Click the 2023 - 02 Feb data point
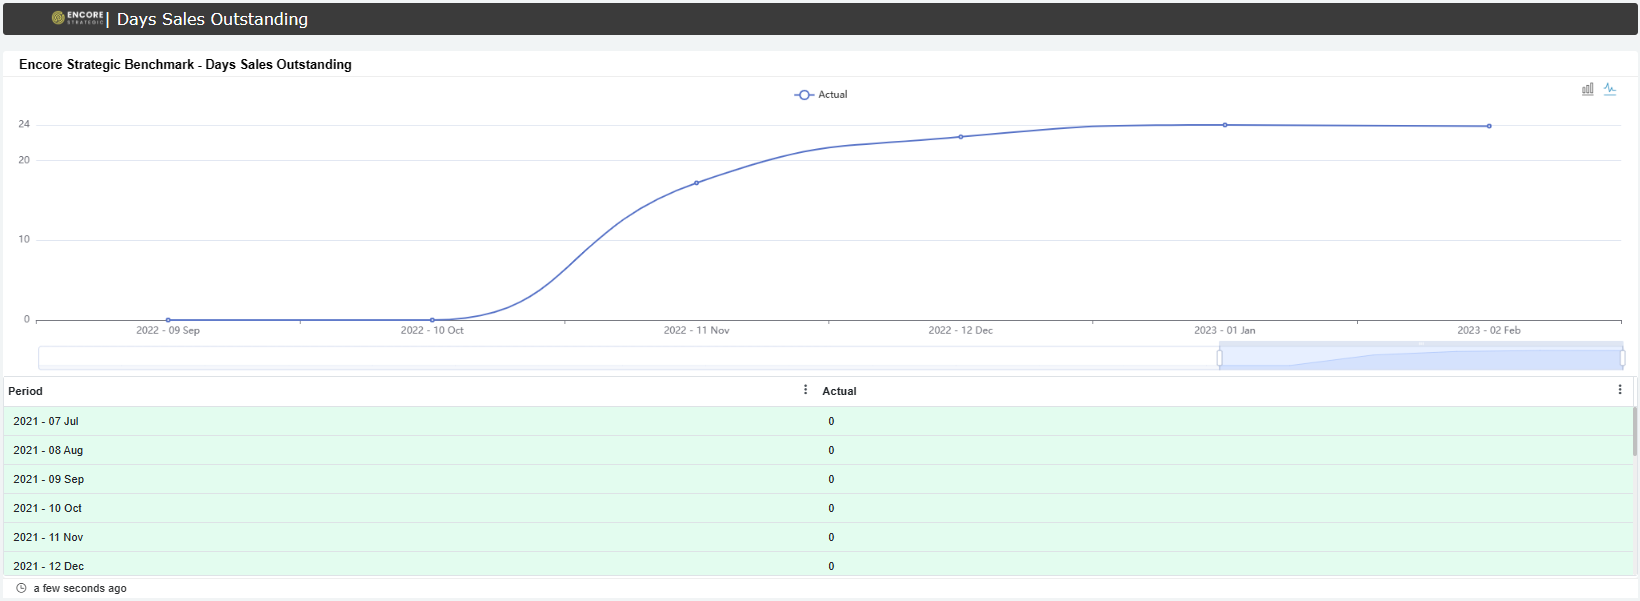The height and width of the screenshot is (601, 1640). (x=1489, y=126)
